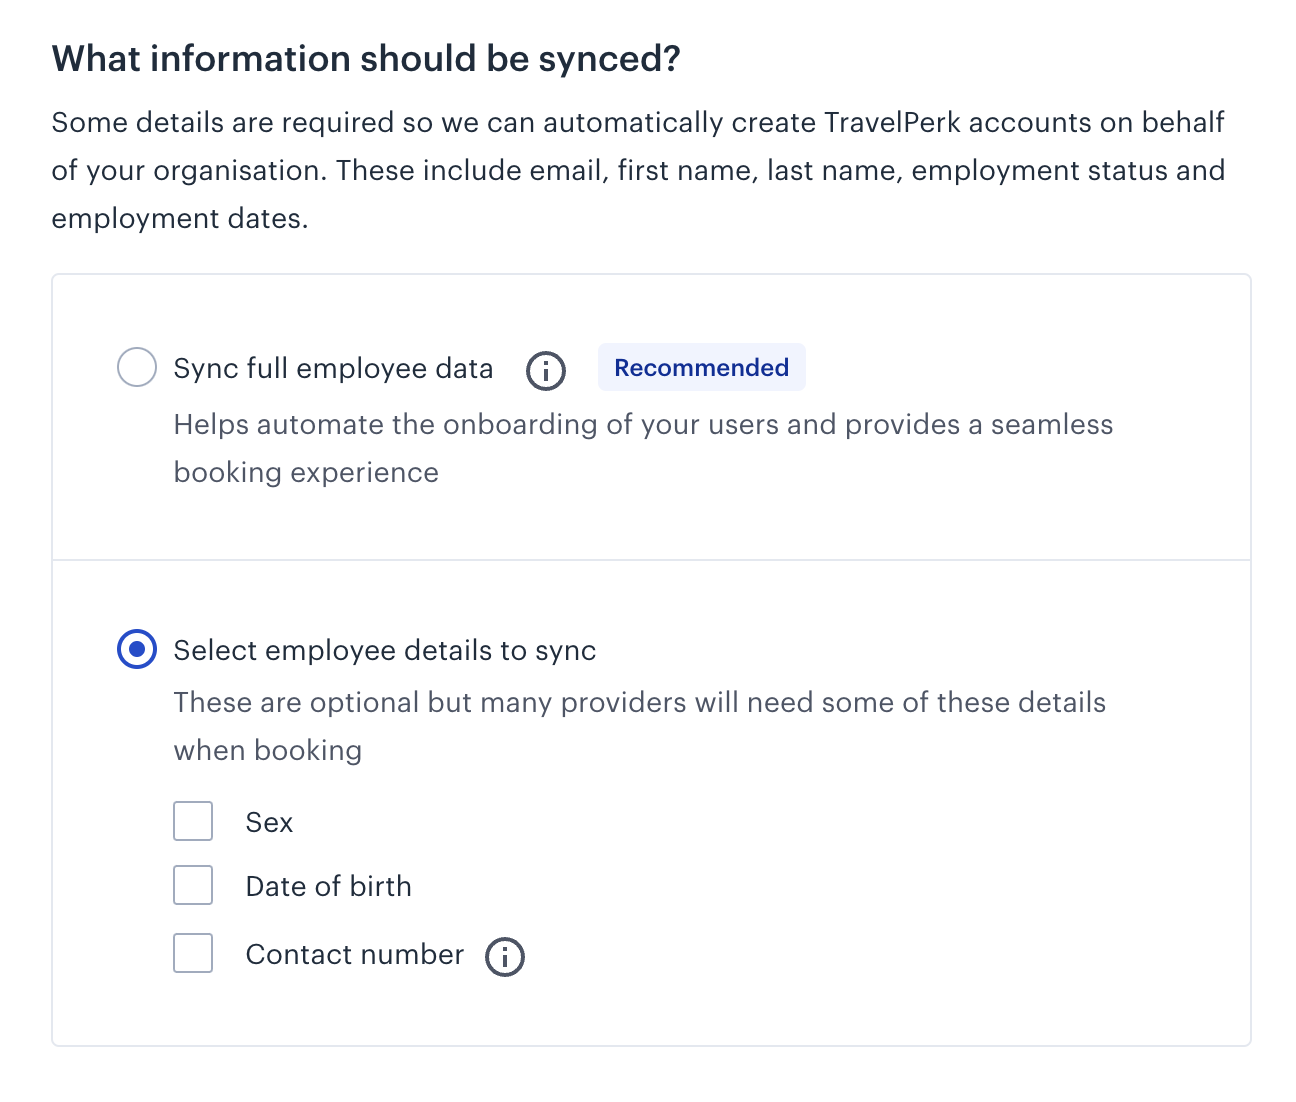Click the Recommended badge
The width and height of the screenshot is (1296, 1102).
point(702,367)
